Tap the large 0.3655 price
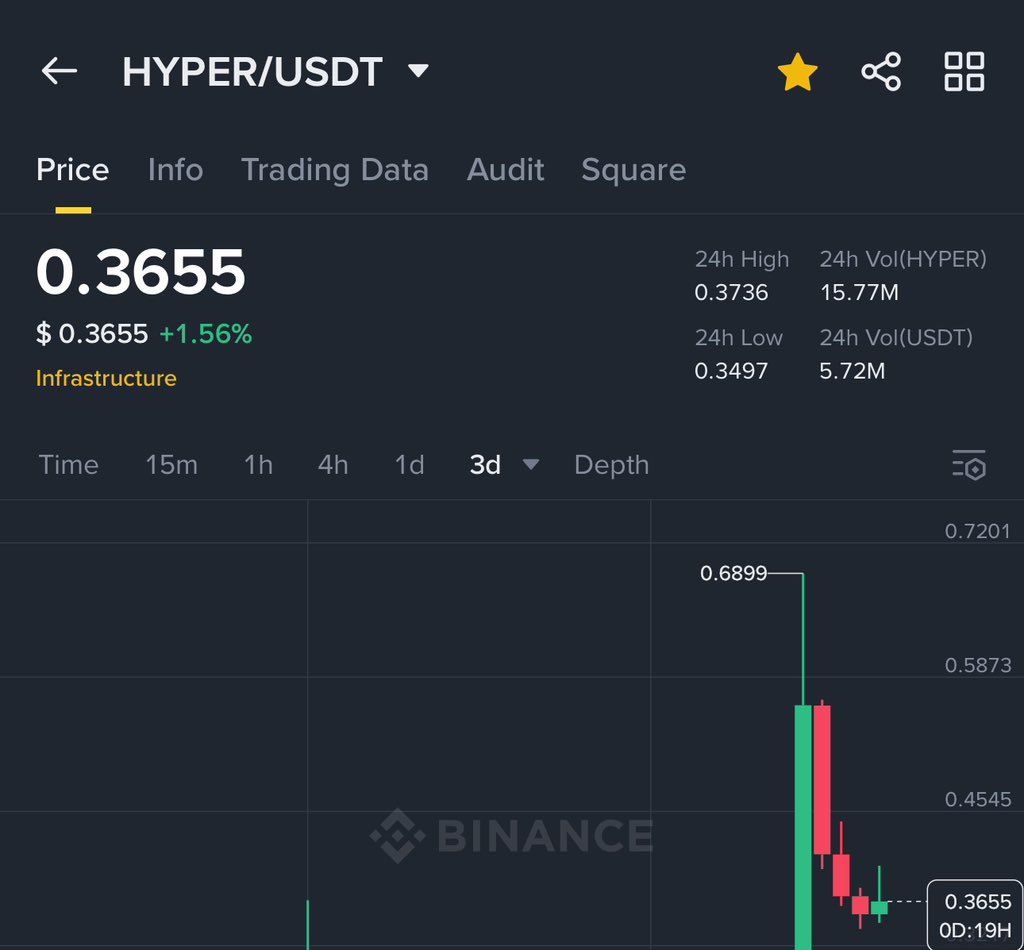The image size is (1024, 950). point(140,272)
